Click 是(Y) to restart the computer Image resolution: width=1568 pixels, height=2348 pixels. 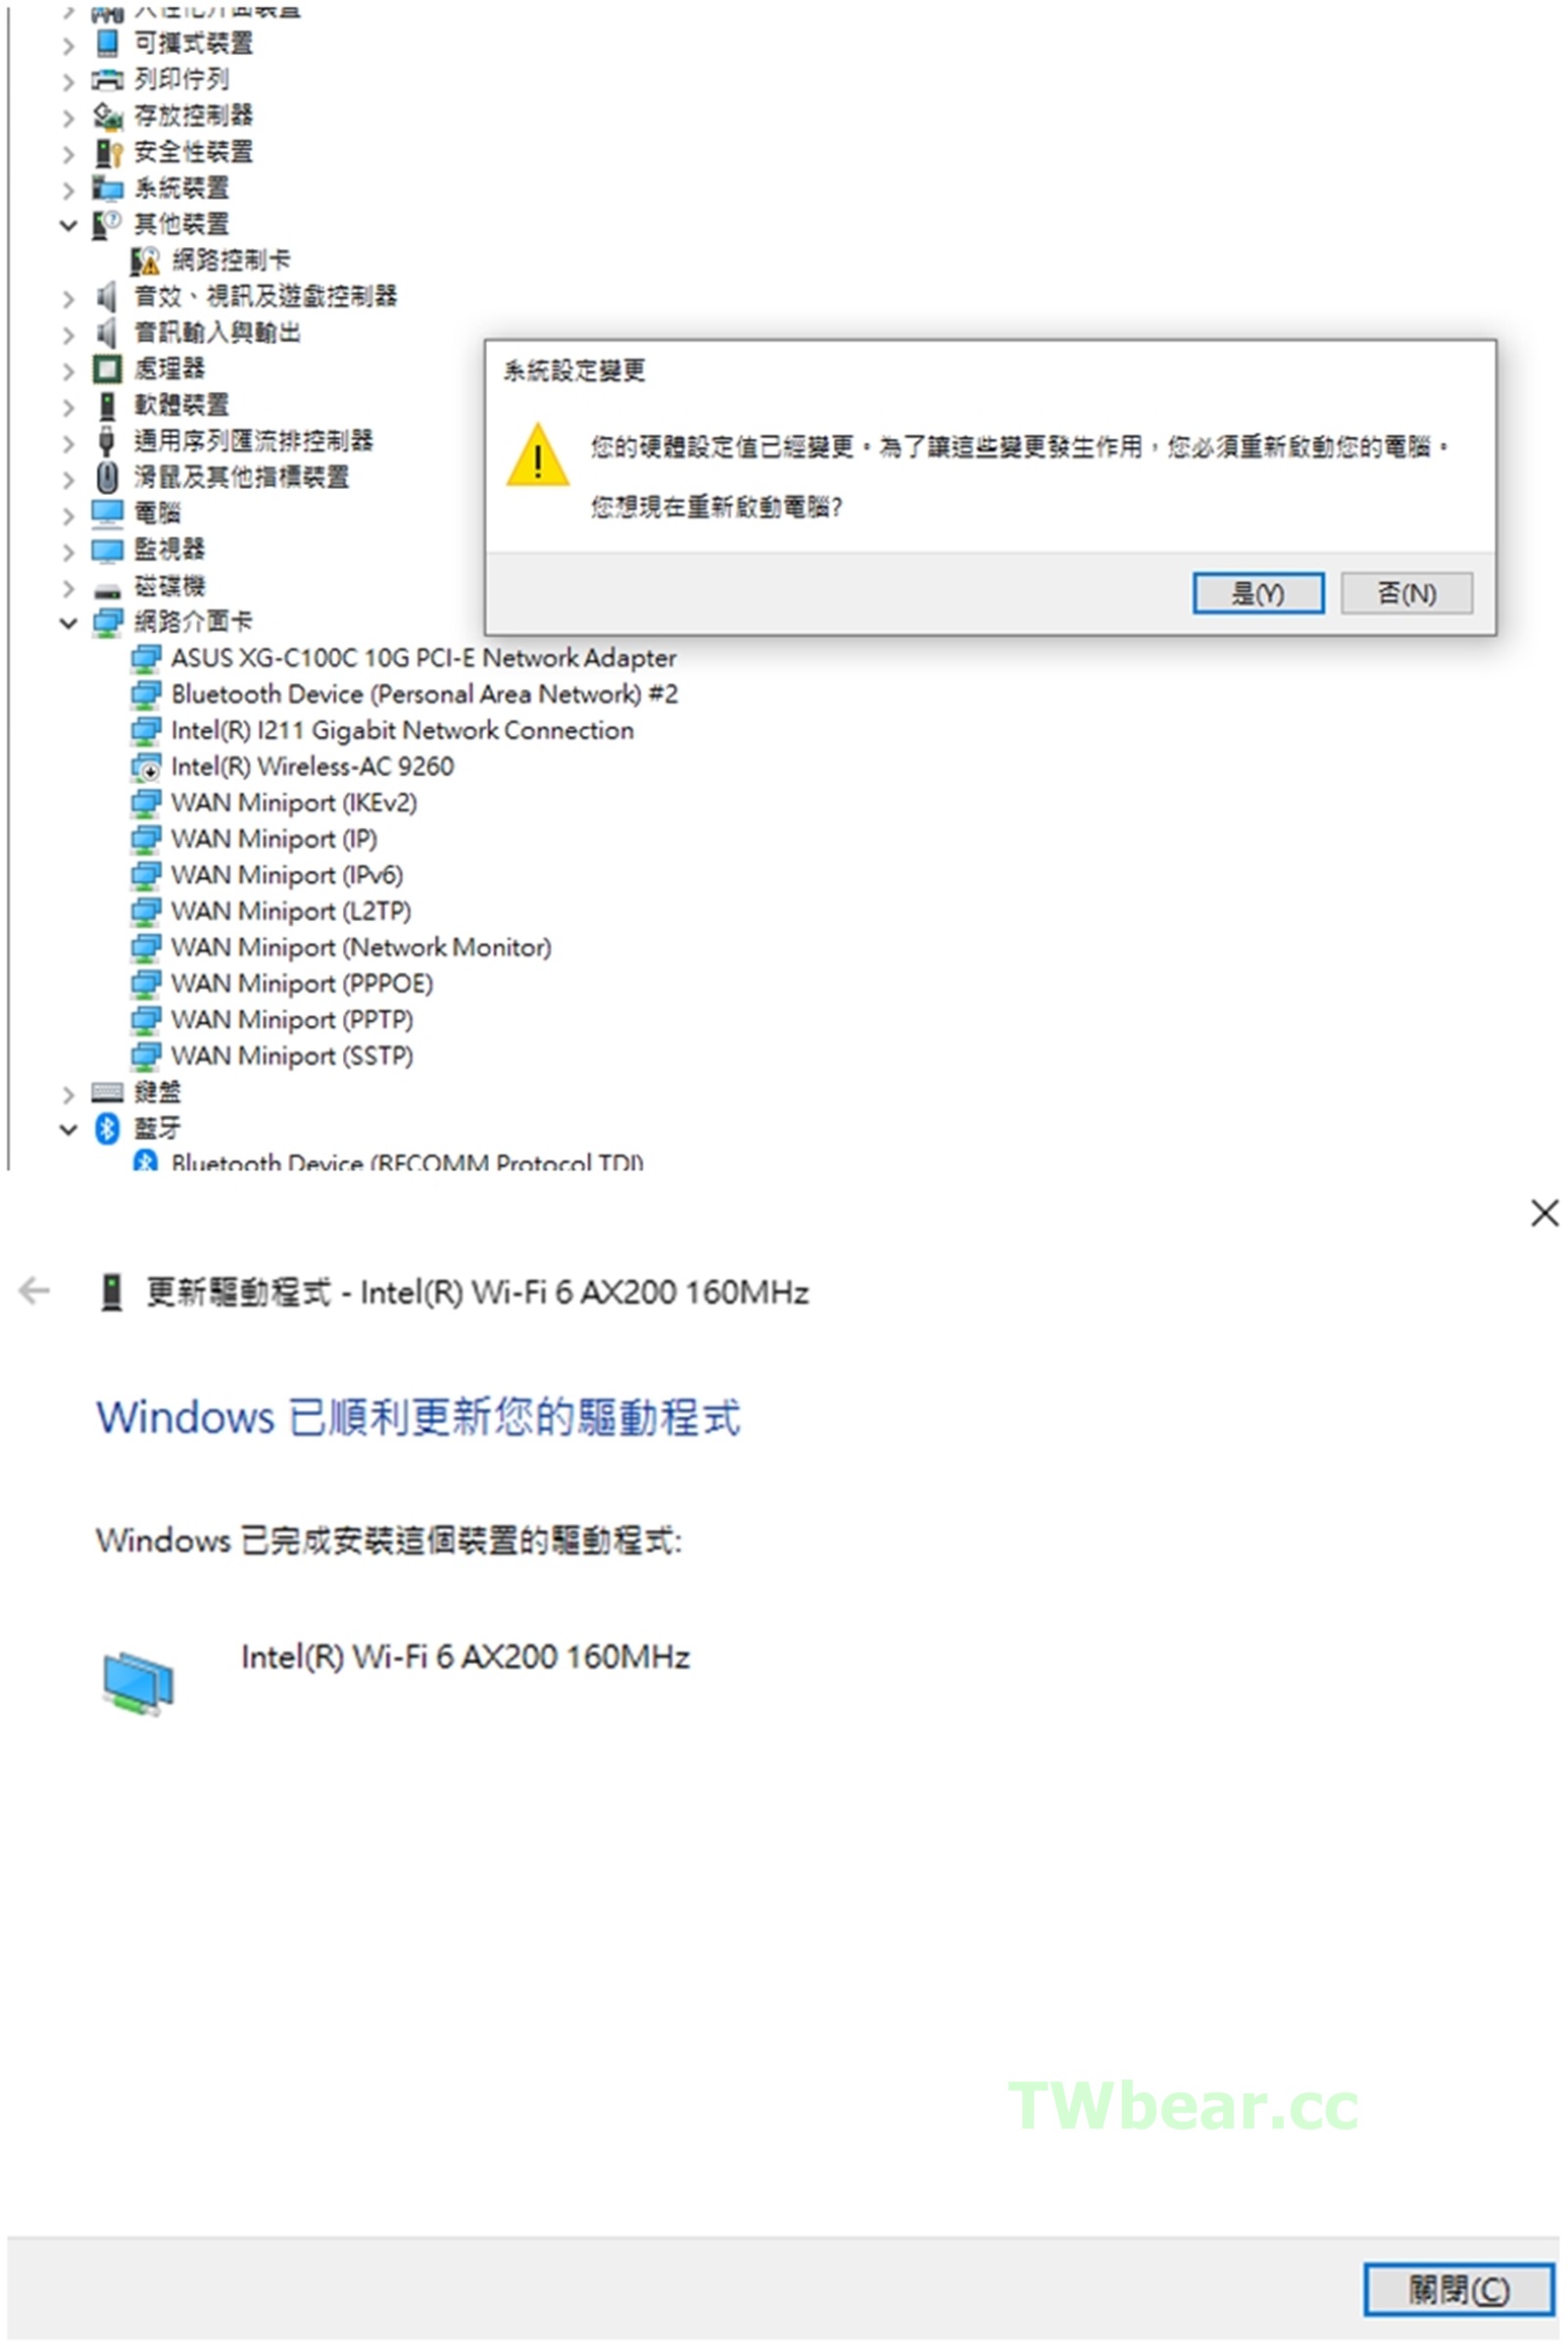[1258, 593]
